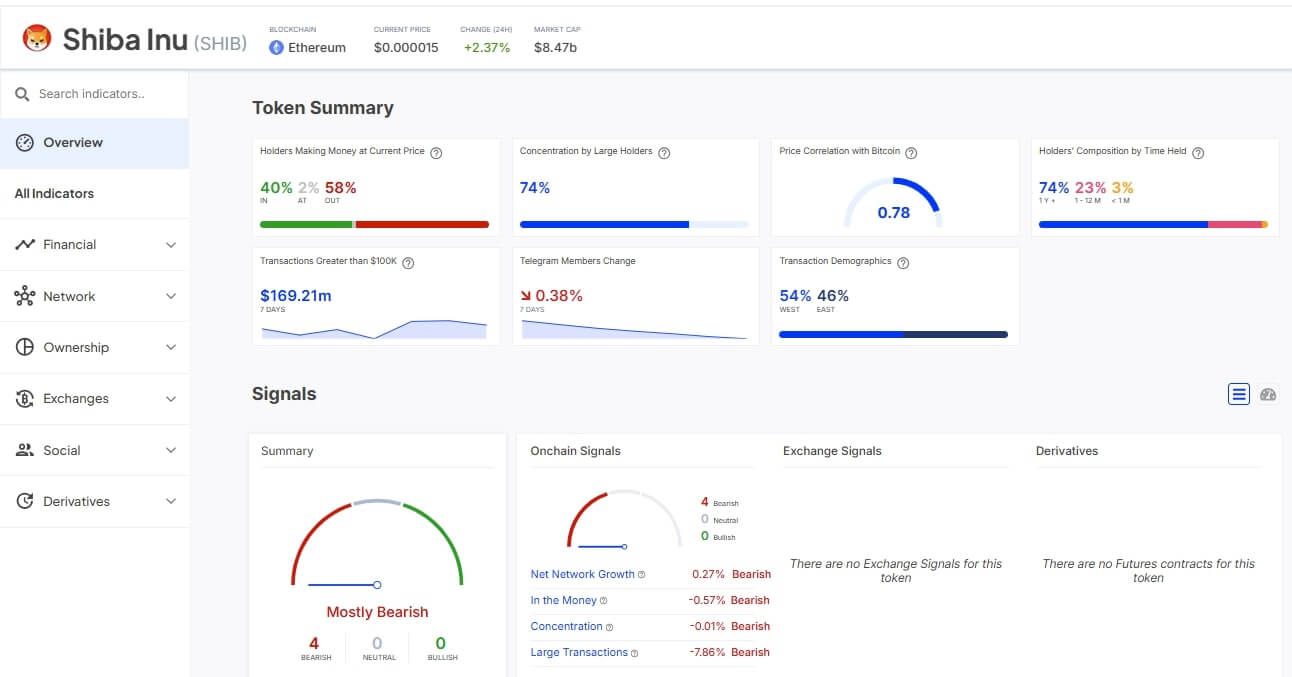Click help icon next to Price Correlation with Bitcoin

pyautogui.click(x=911, y=152)
